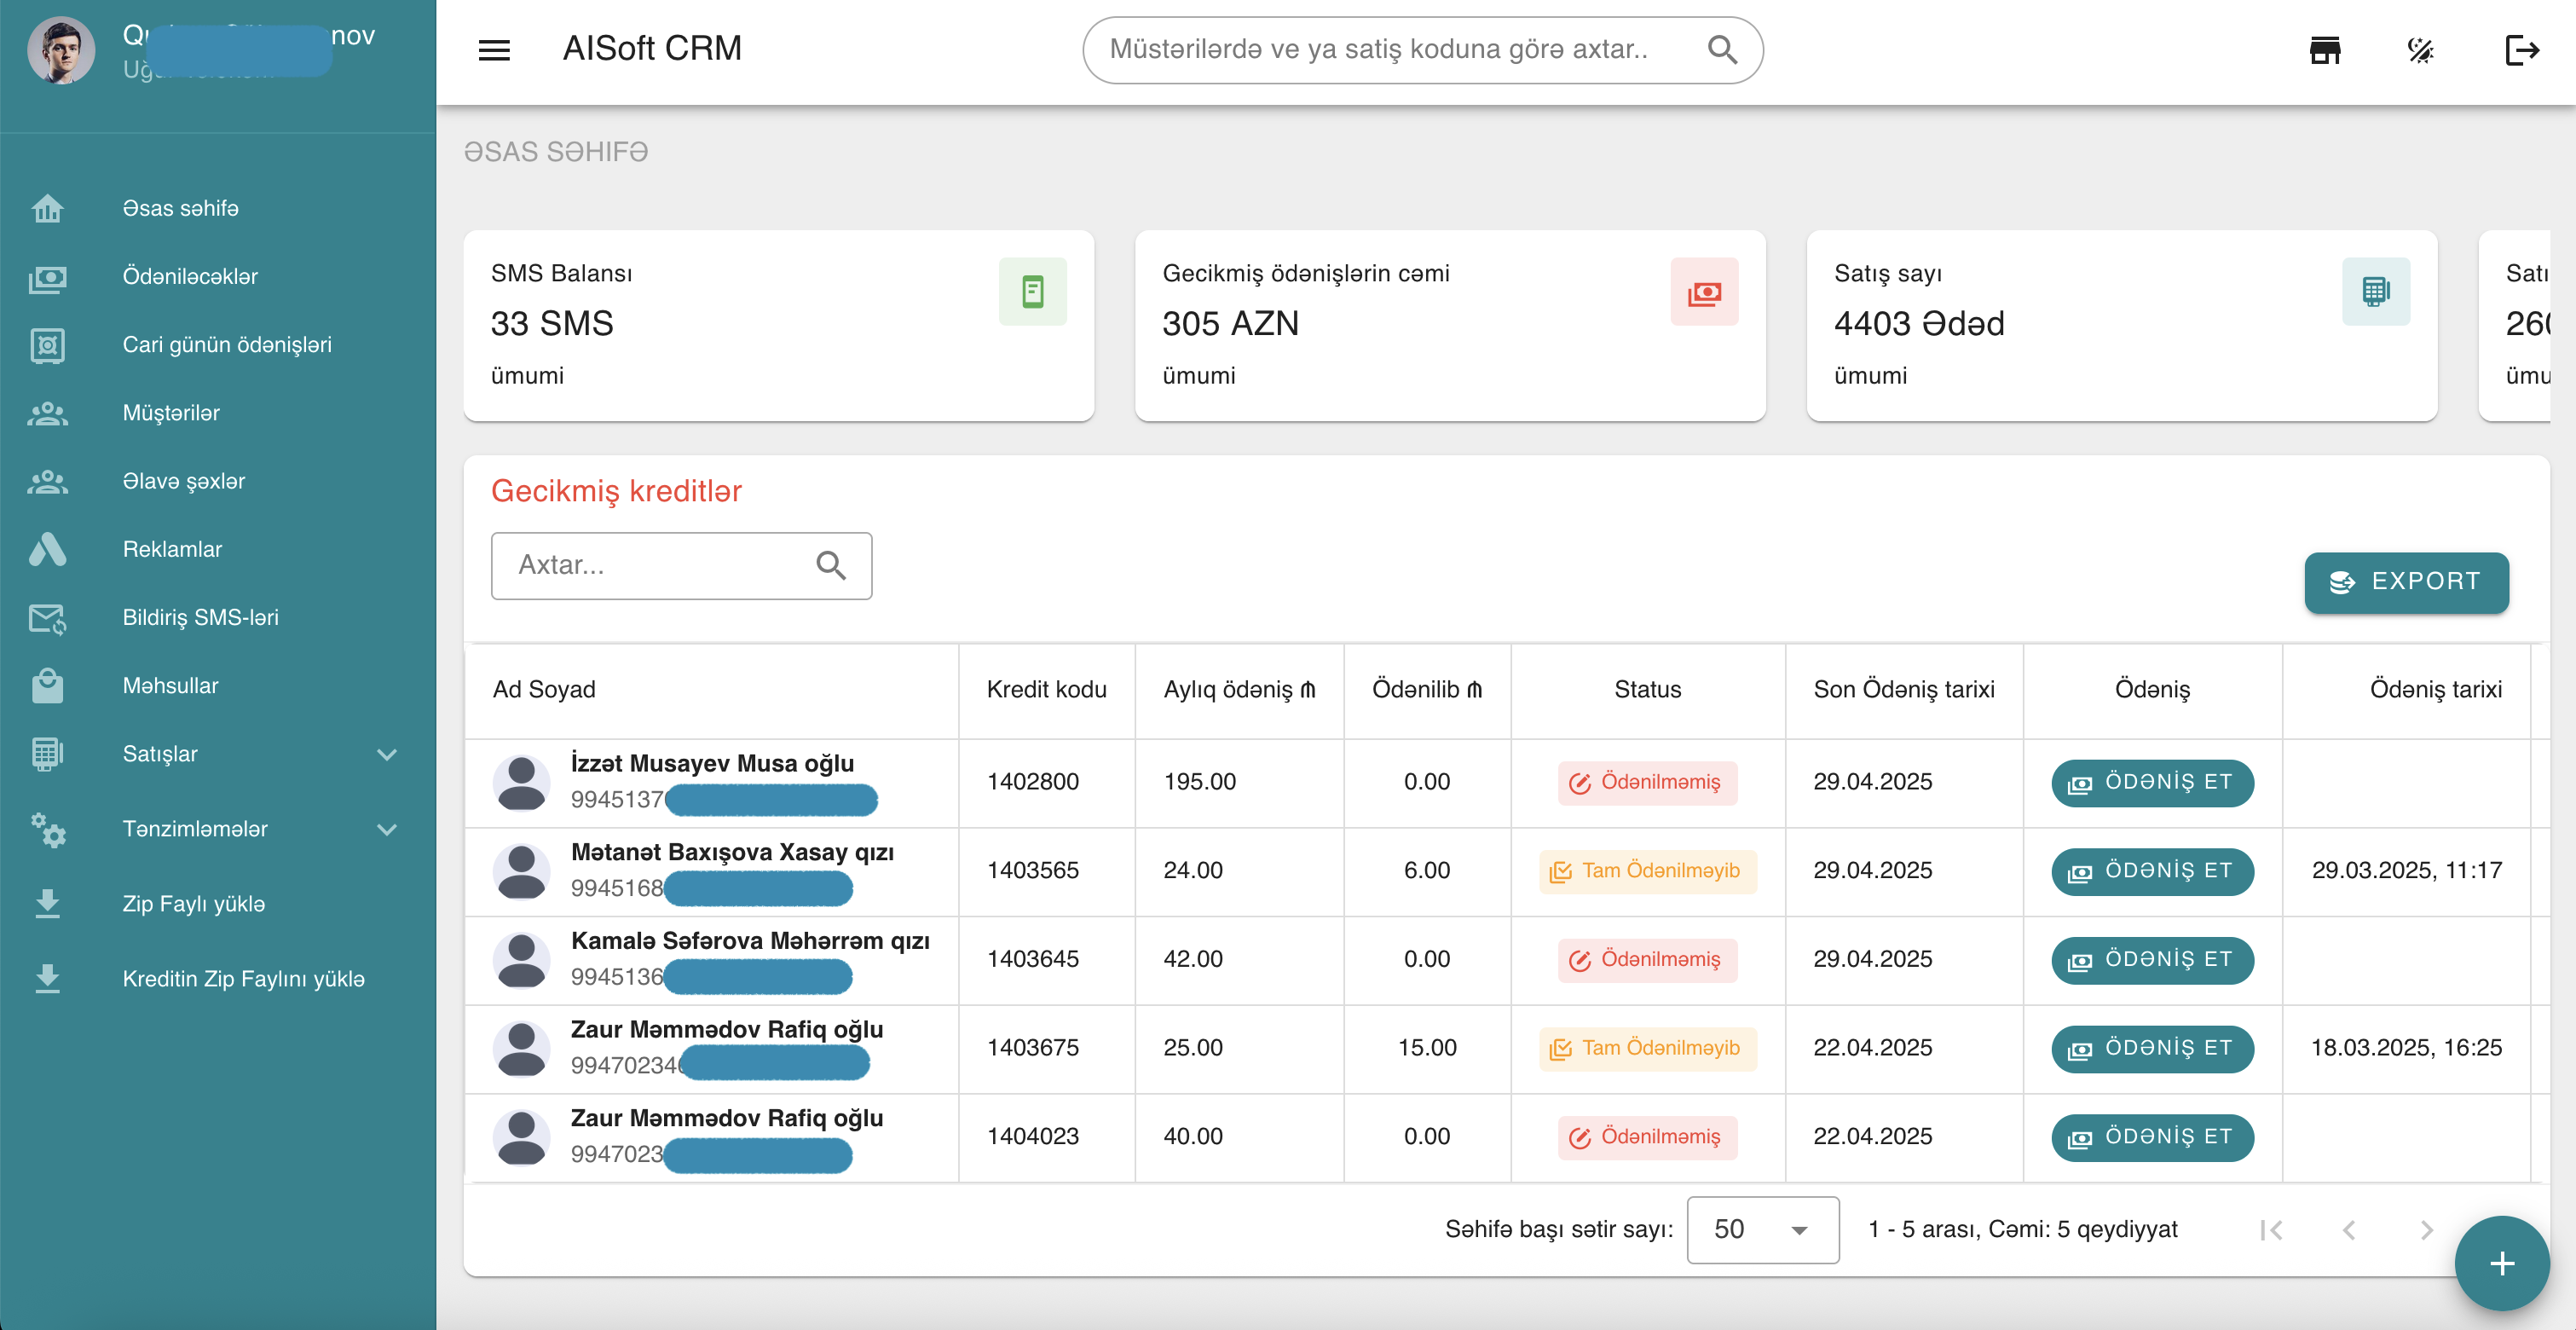This screenshot has width=2576, height=1330.
Task: Click the Ödəniləcəklər money icon
Action: pos(47,277)
